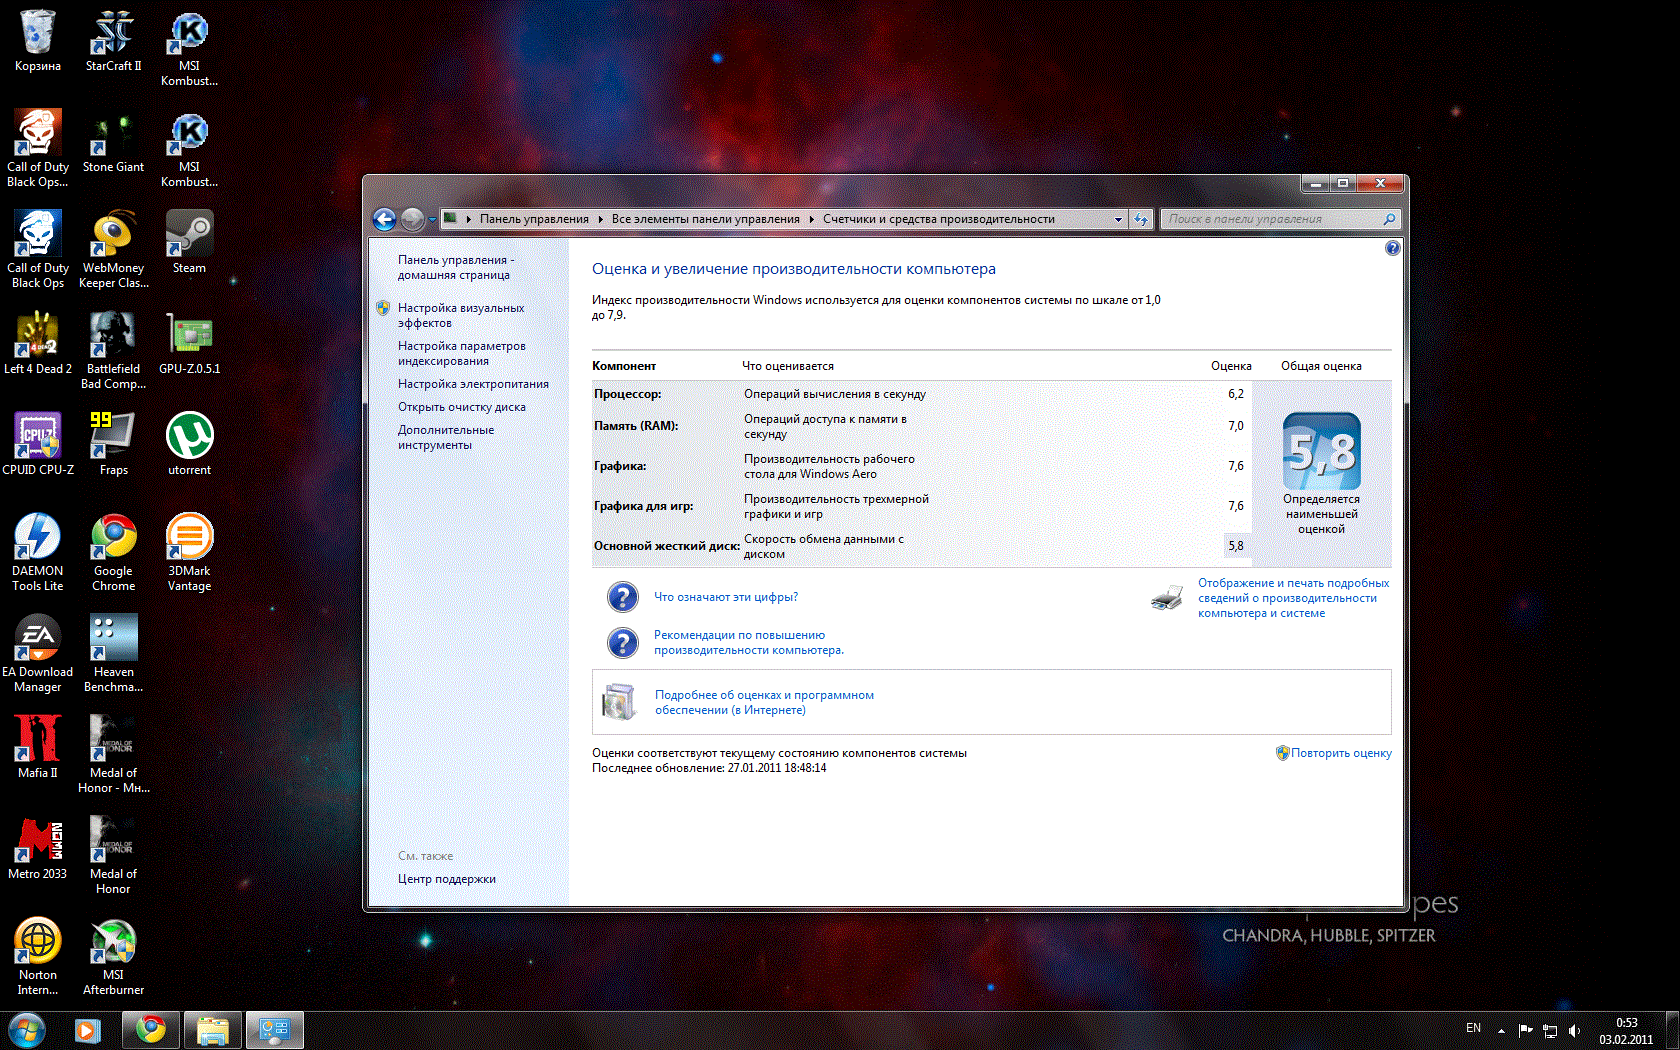Open Настройка визуальных эффектов link
Screen dimensions: 1680x1050
tap(461, 315)
